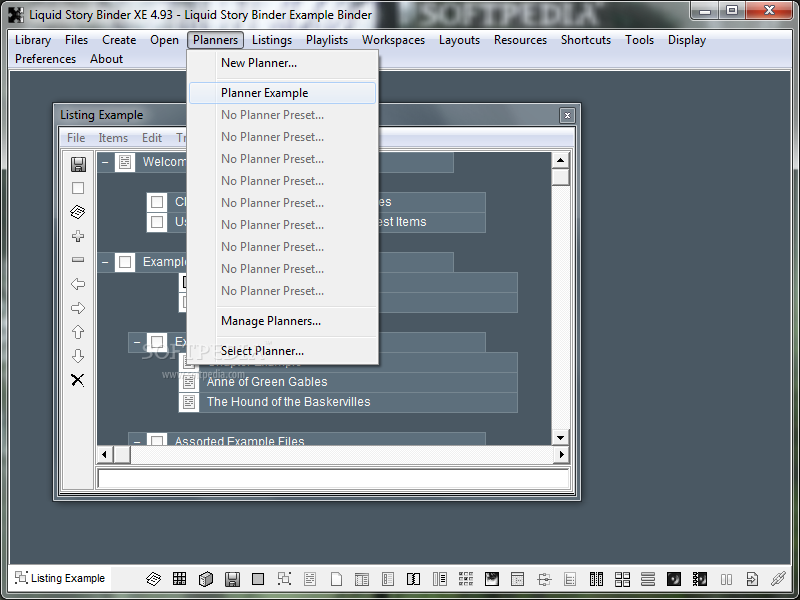Click the stacked pages icon in bottom toolbar
The image size is (800, 600).
[x=154, y=579]
